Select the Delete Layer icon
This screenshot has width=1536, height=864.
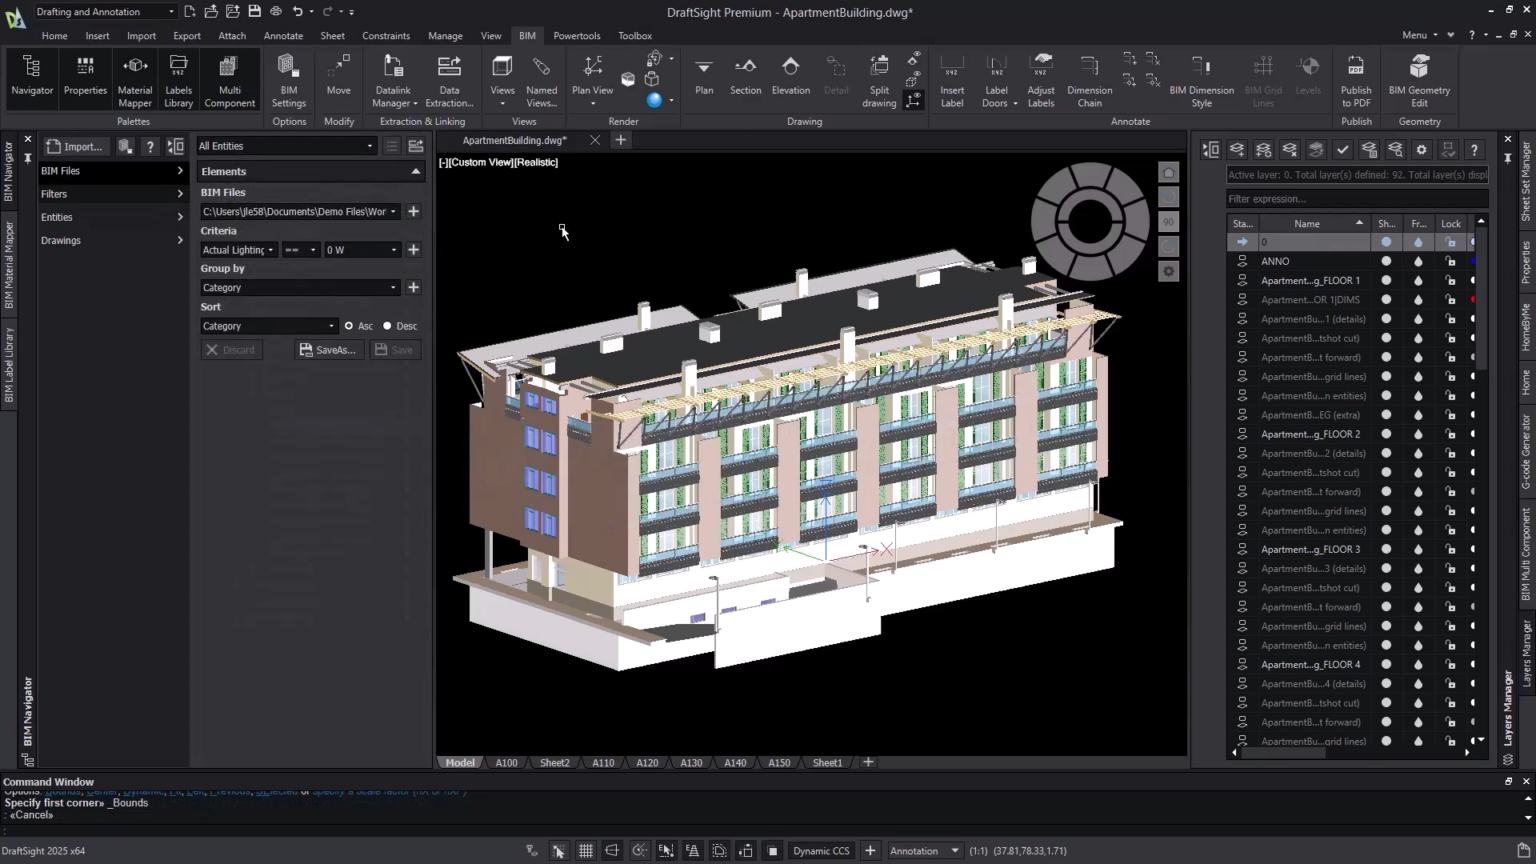pyautogui.click(x=1290, y=149)
